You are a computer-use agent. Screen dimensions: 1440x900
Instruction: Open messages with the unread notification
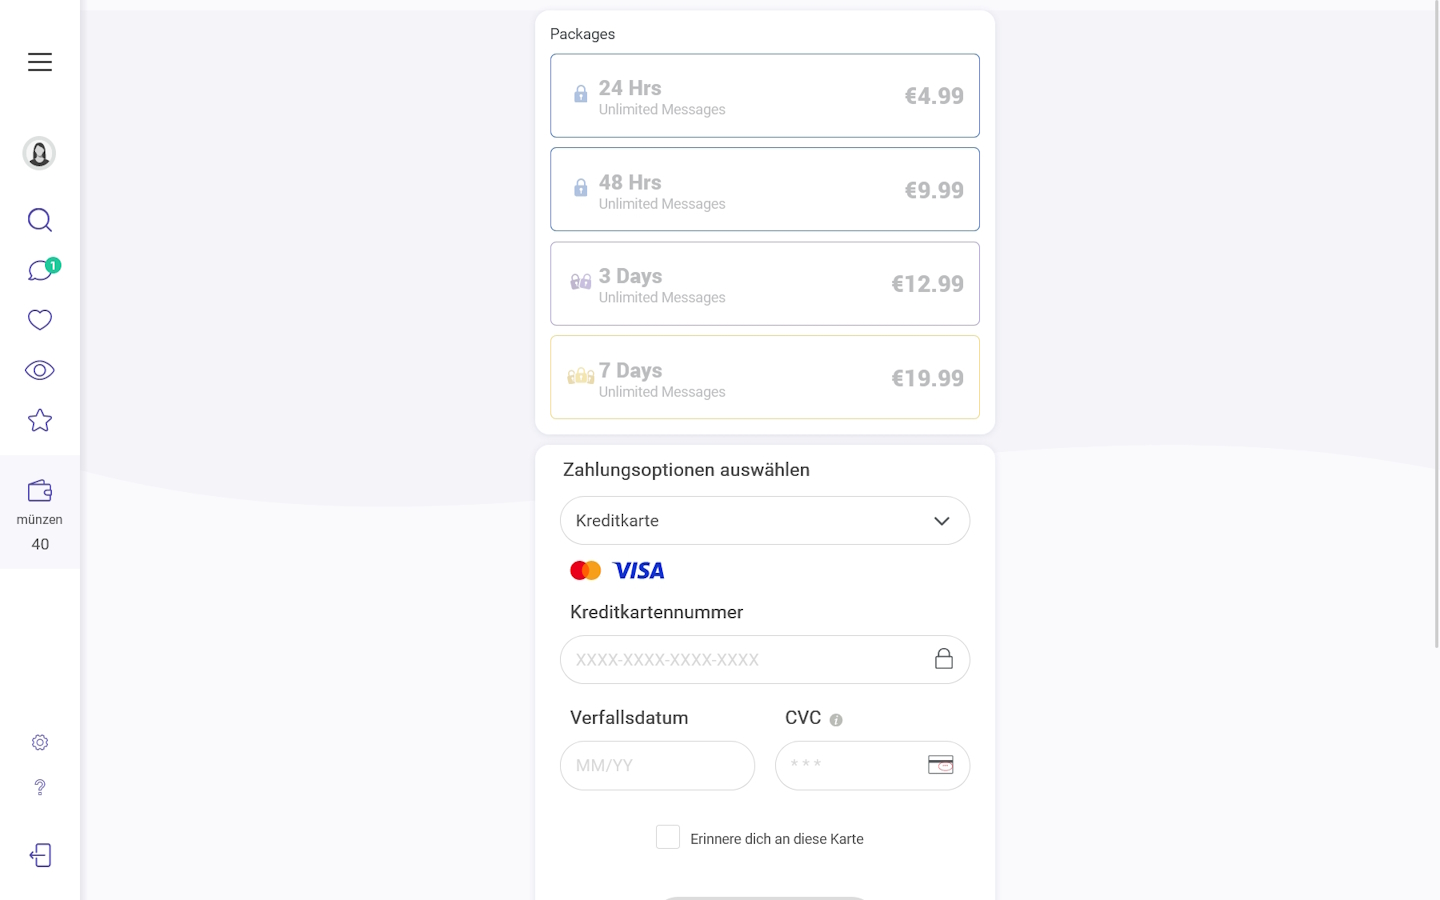(x=39, y=269)
